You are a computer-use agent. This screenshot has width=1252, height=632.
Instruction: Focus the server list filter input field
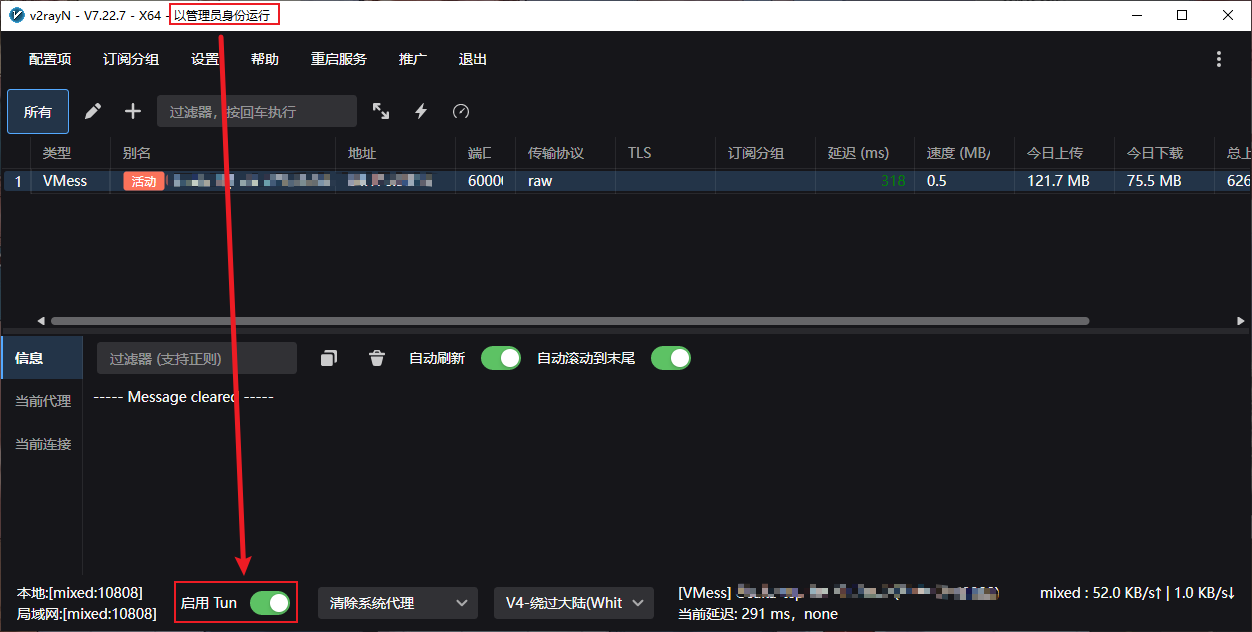coord(257,111)
